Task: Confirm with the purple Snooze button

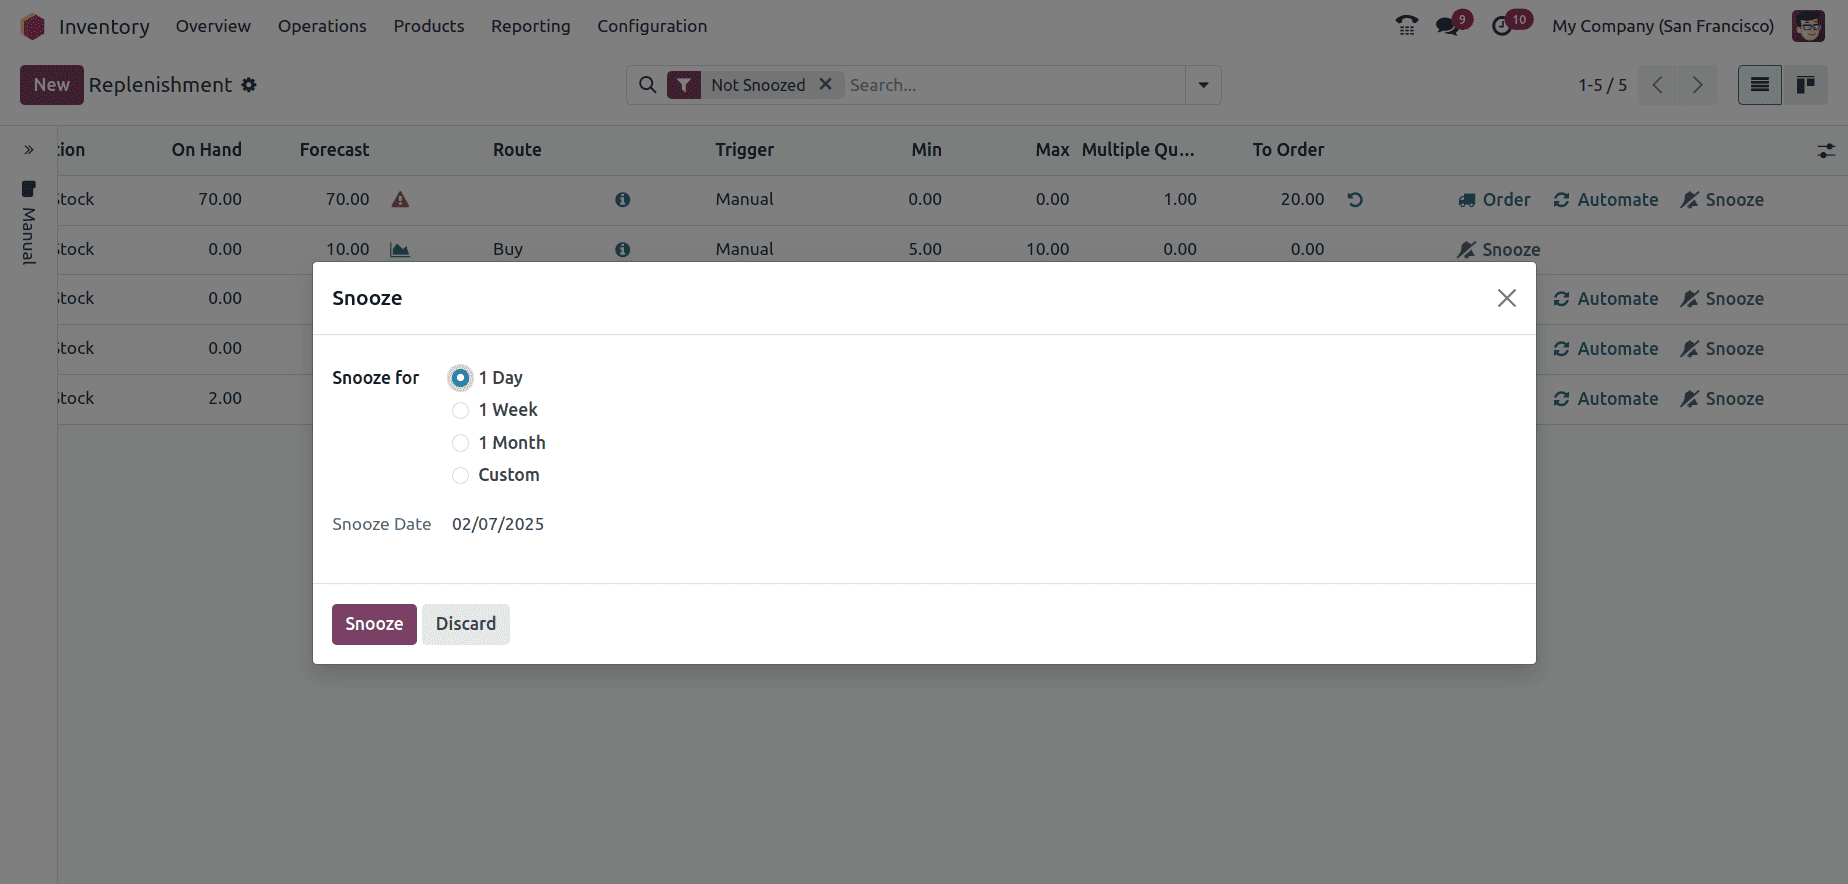Action: click(374, 624)
